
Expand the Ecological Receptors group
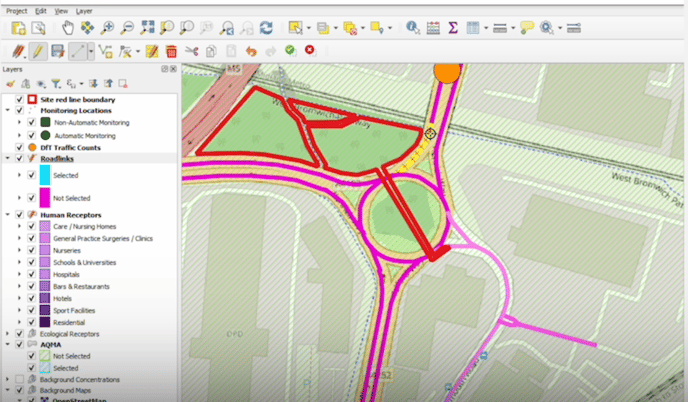coord(8,333)
